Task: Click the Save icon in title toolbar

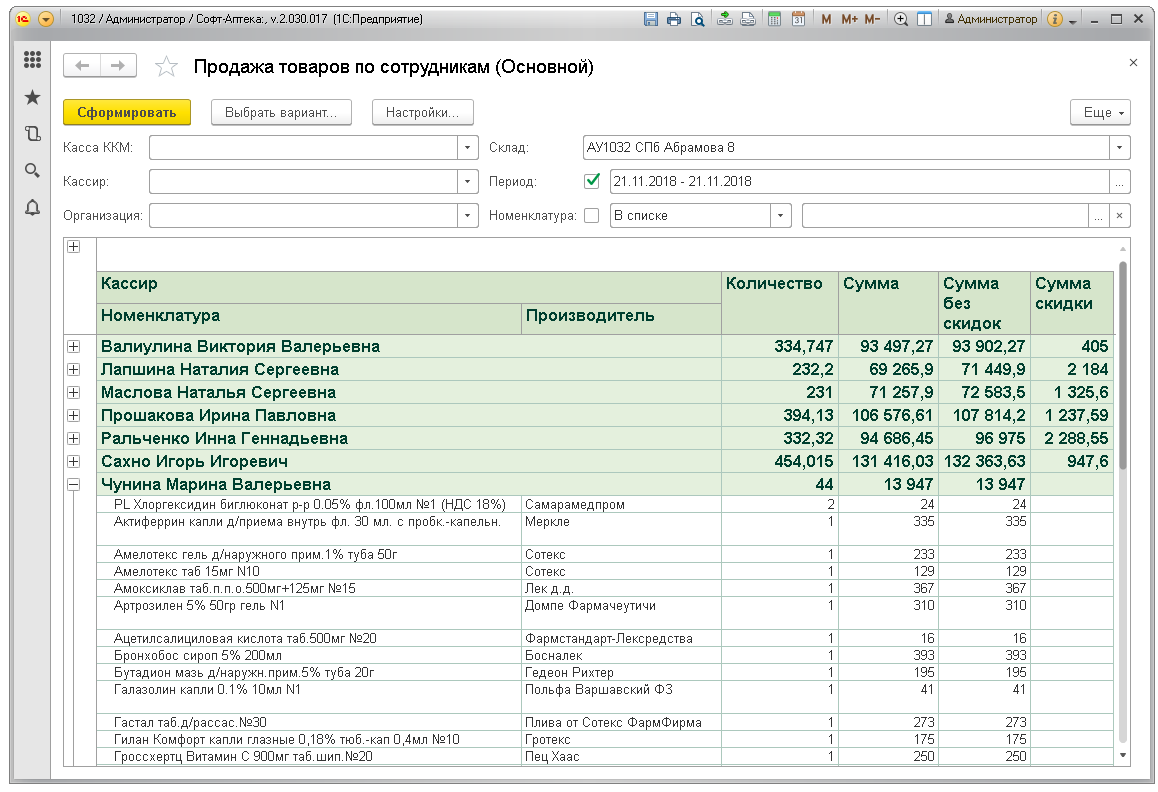Action: (x=652, y=19)
